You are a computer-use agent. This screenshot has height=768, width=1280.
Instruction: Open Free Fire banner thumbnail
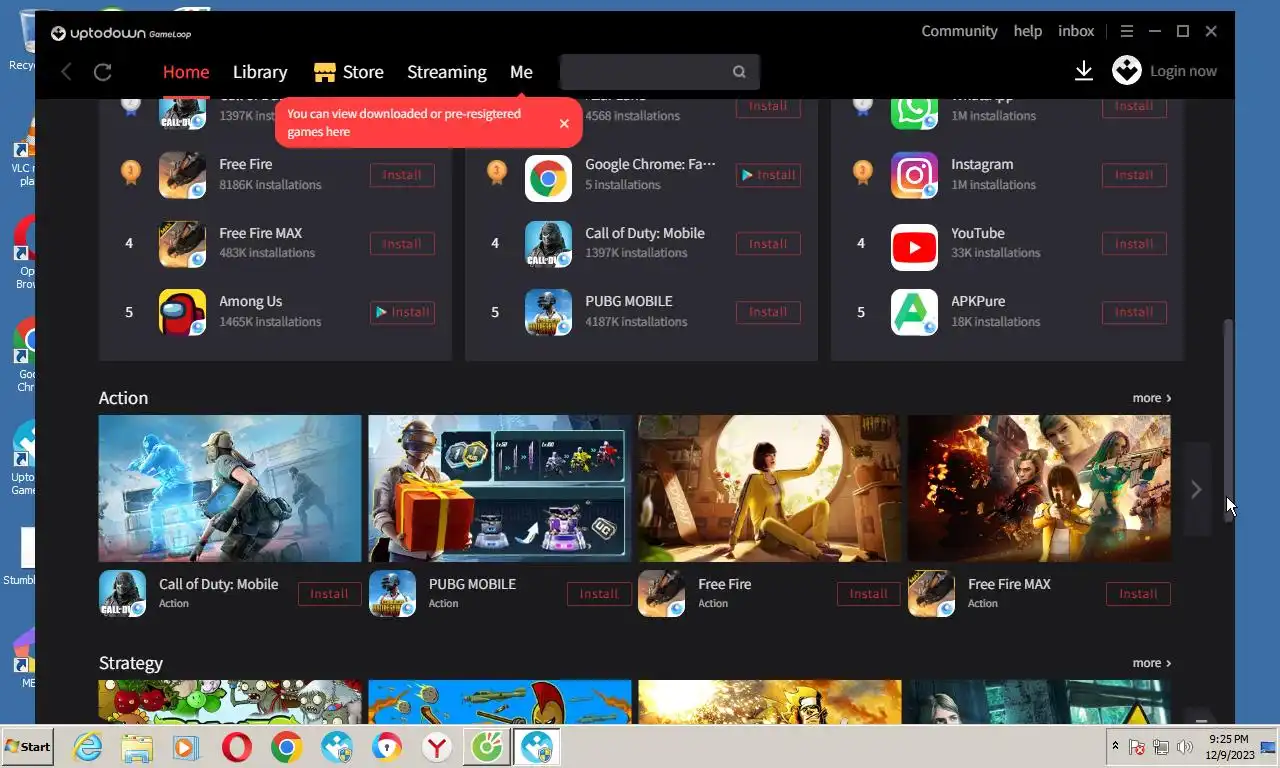769,489
